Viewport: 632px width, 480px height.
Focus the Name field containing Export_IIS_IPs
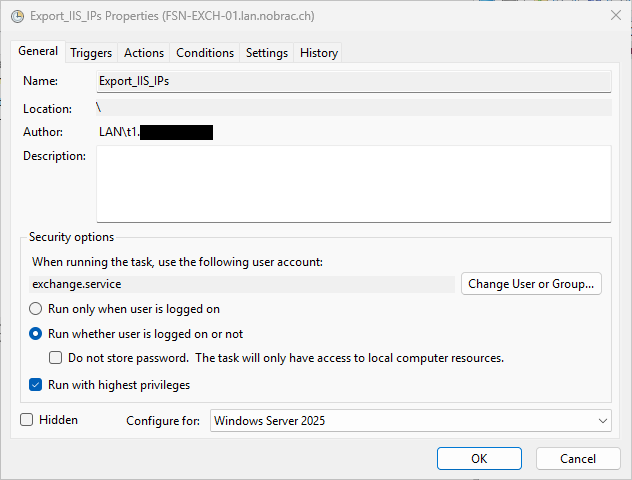354,81
